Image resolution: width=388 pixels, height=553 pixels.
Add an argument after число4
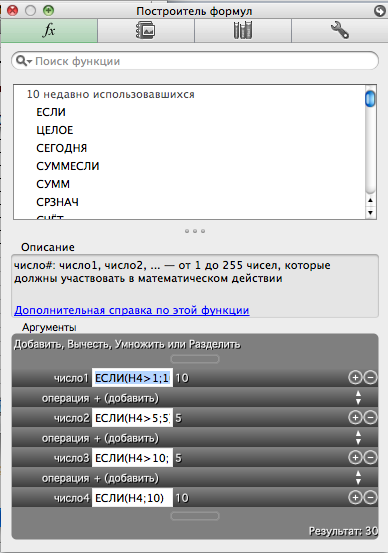click(x=355, y=498)
